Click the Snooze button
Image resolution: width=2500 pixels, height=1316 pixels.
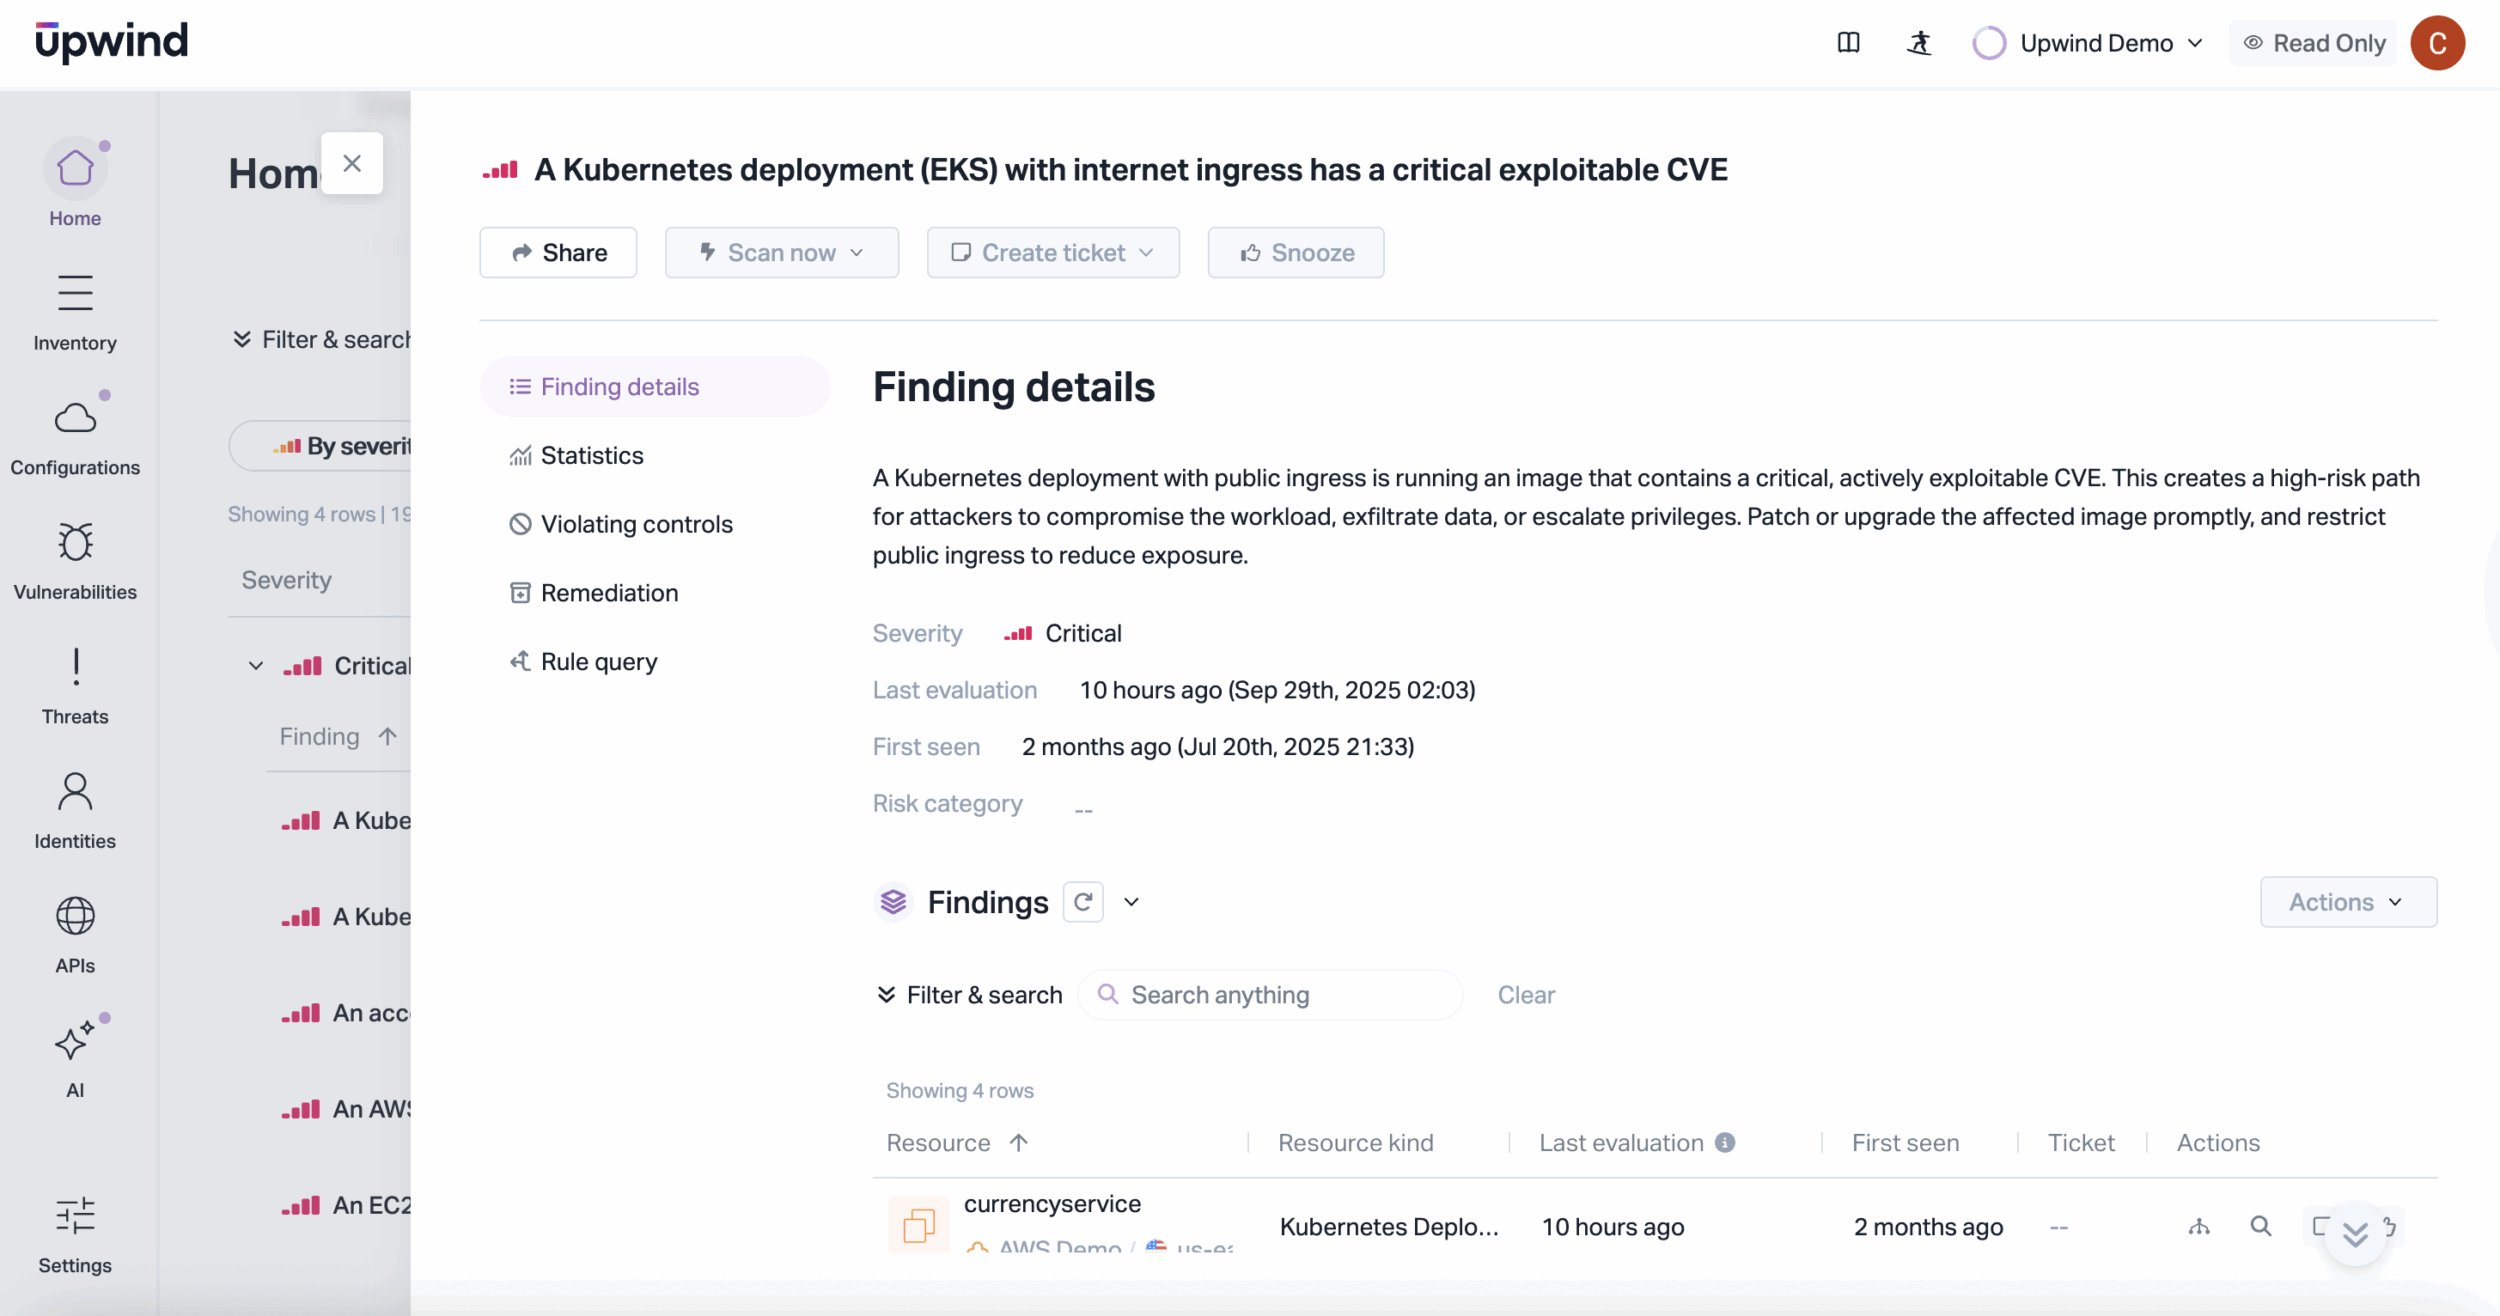coord(1295,253)
